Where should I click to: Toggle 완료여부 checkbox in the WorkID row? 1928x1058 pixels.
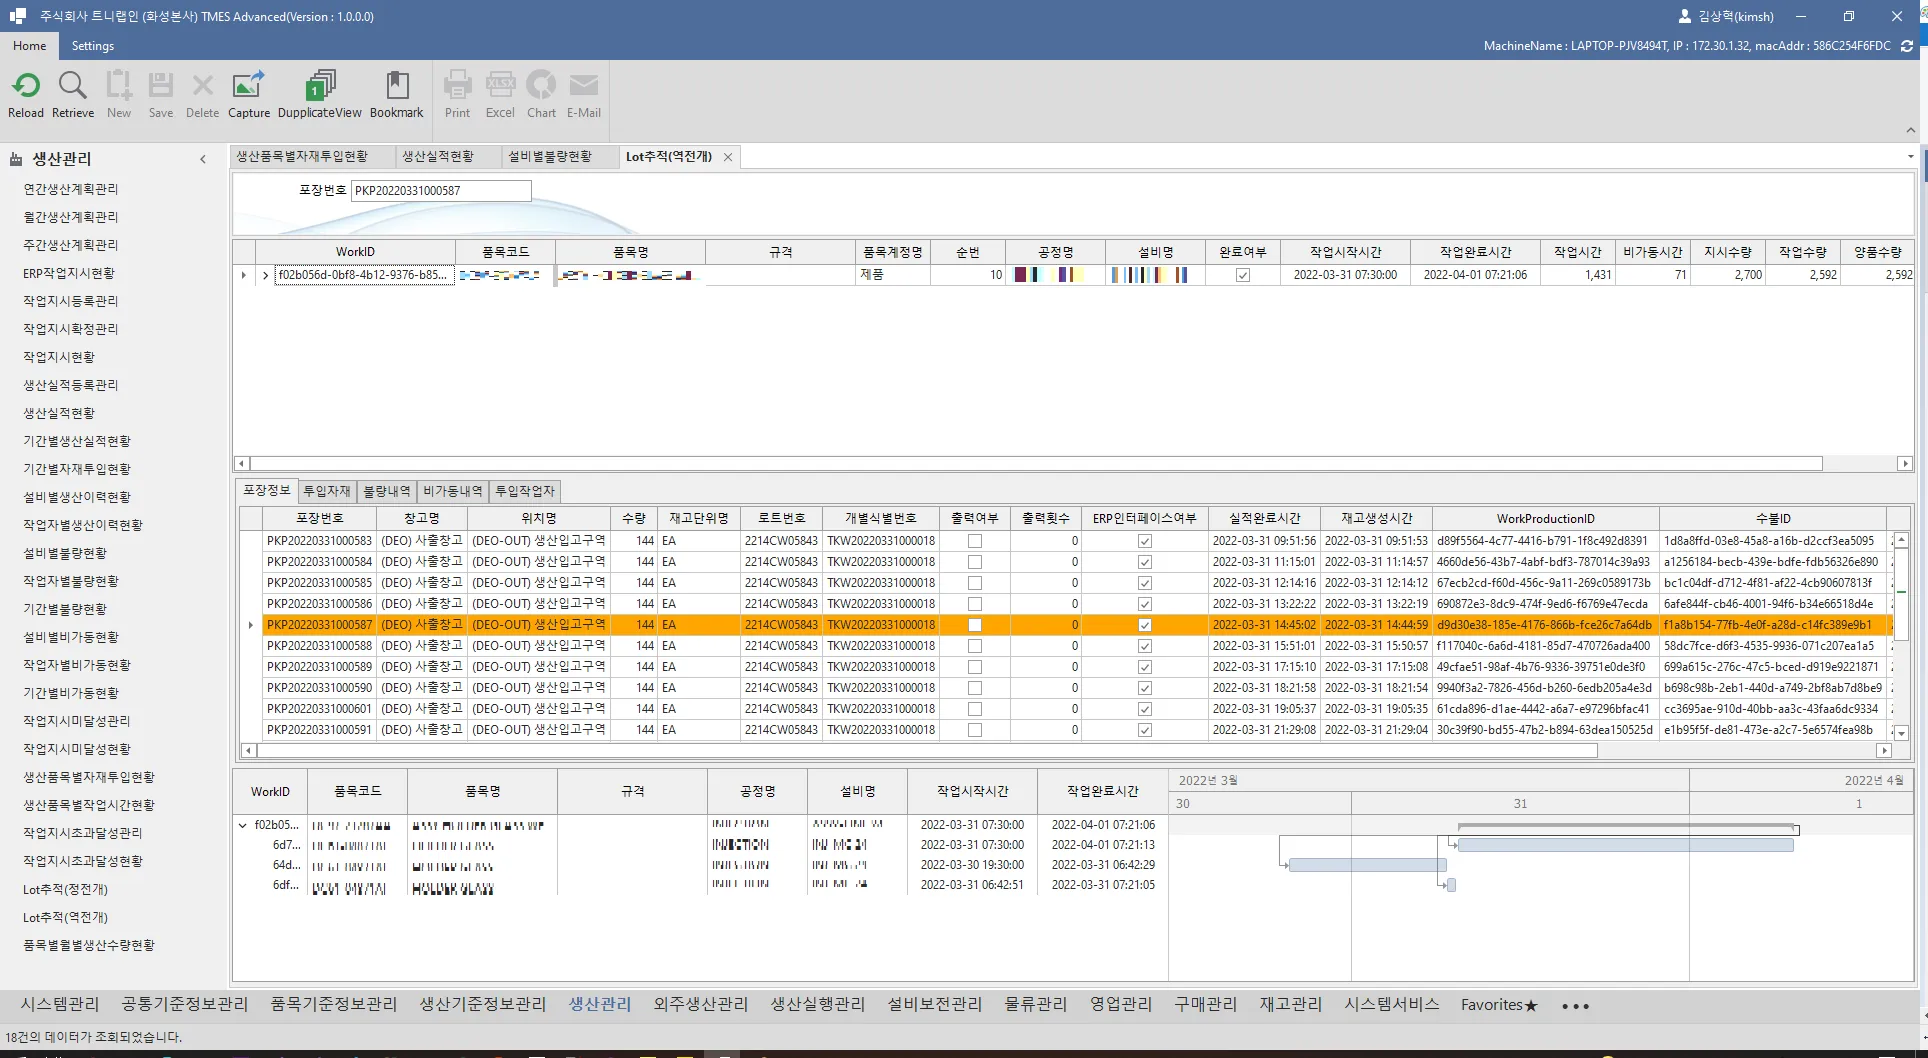pos(1243,275)
